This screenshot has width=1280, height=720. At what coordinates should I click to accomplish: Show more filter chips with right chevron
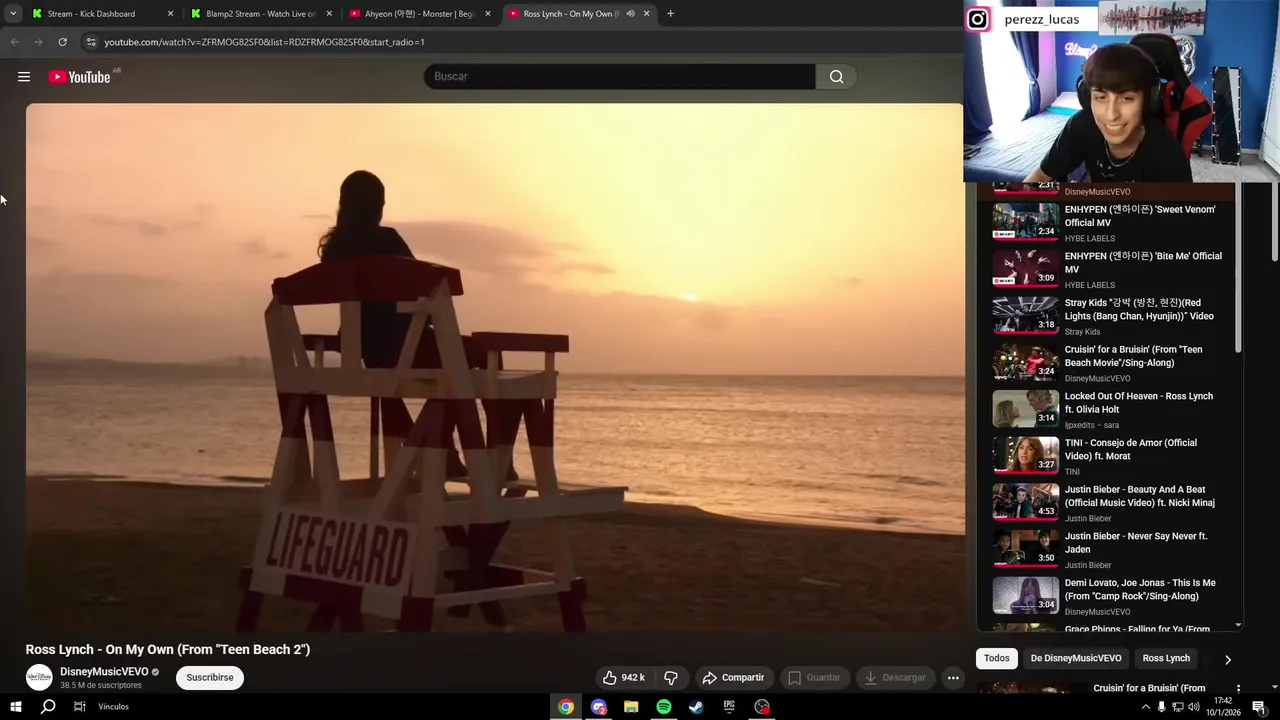coord(1228,659)
